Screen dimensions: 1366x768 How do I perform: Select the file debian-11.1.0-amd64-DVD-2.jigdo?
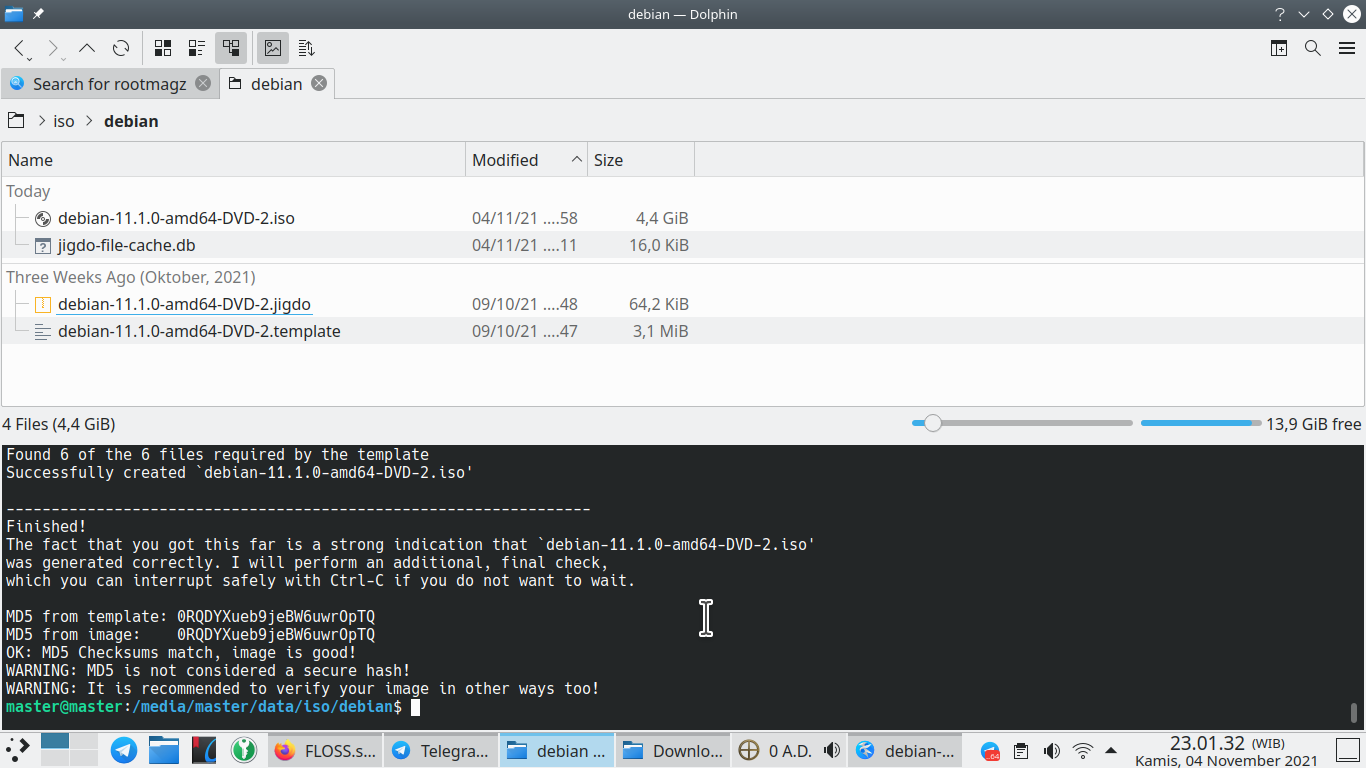(x=185, y=304)
